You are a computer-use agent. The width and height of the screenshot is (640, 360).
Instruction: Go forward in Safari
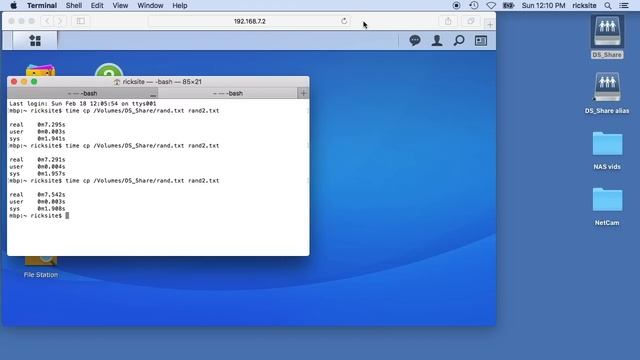[60, 21]
